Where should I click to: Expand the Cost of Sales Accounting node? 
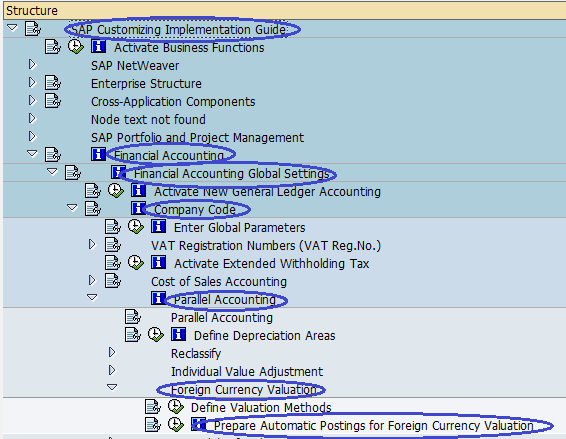[x=92, y=281]
